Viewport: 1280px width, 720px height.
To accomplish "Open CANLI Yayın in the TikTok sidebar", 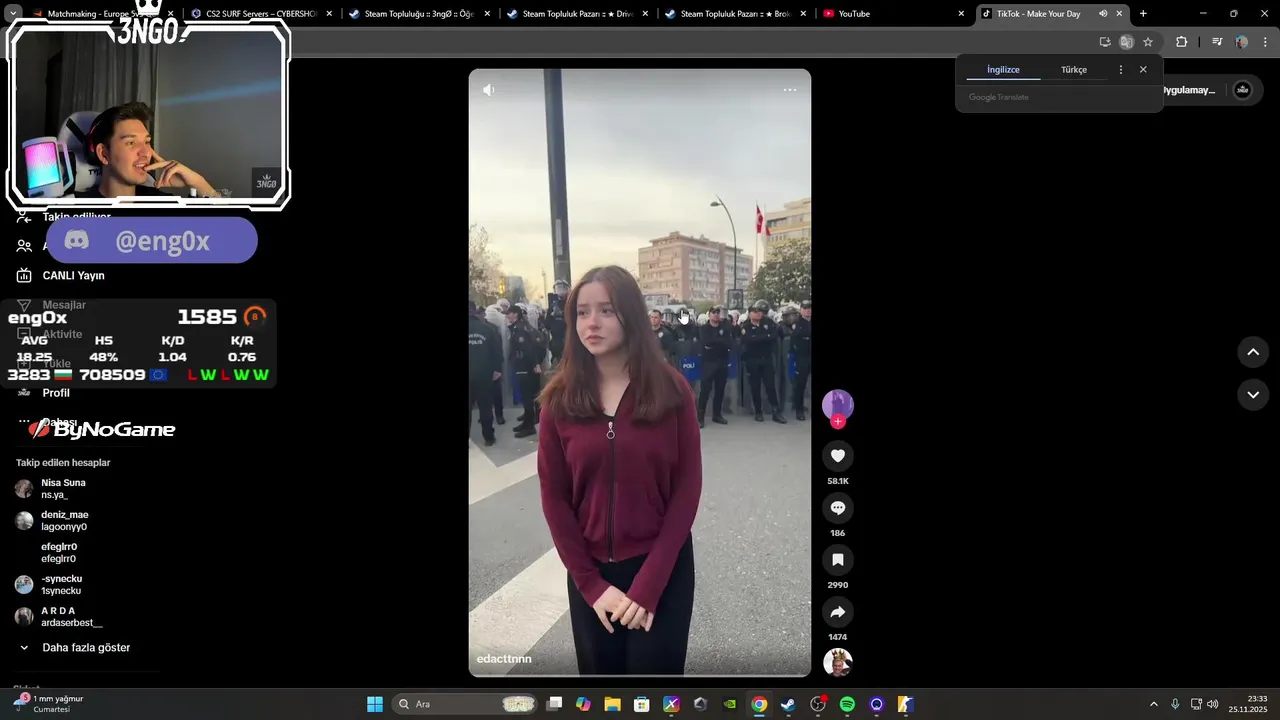I will pos(60,275).
